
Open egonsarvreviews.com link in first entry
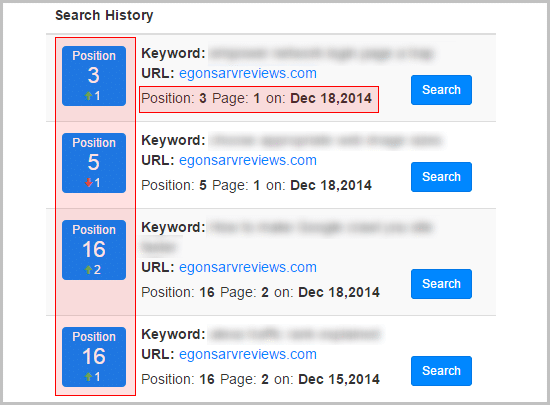click(248, 73)
